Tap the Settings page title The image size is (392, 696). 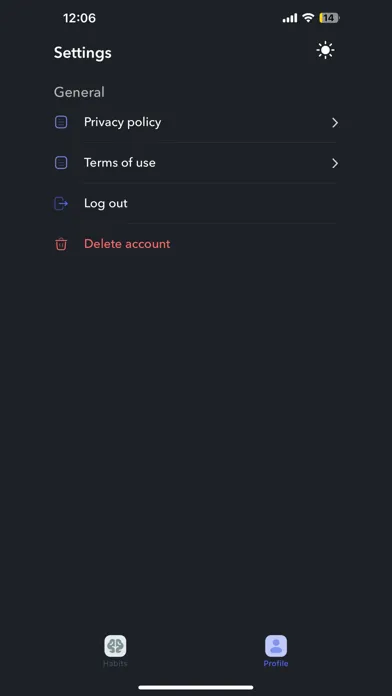(83, 53)
